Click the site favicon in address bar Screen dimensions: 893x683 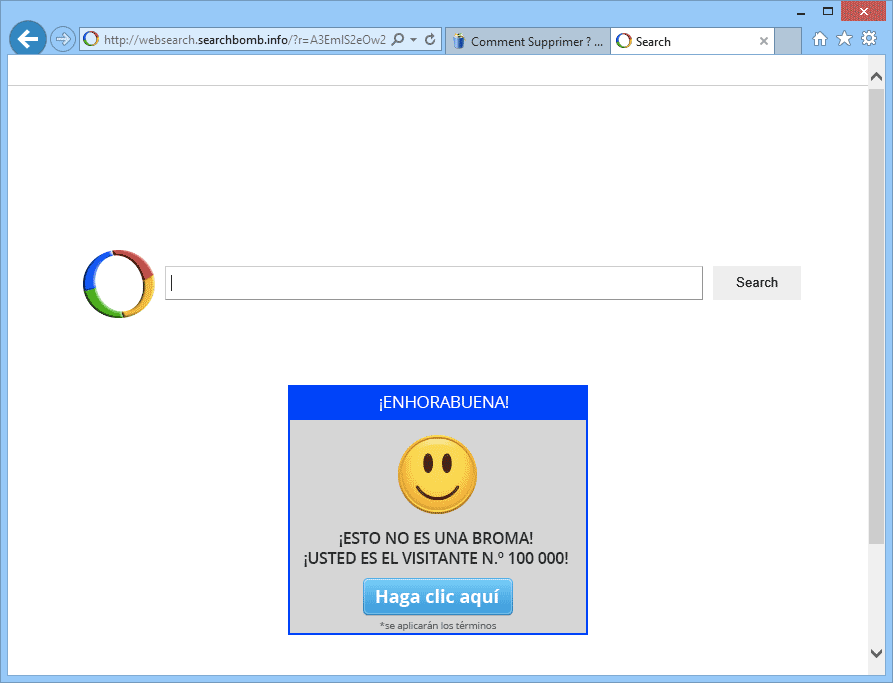(x=91, y=39)
